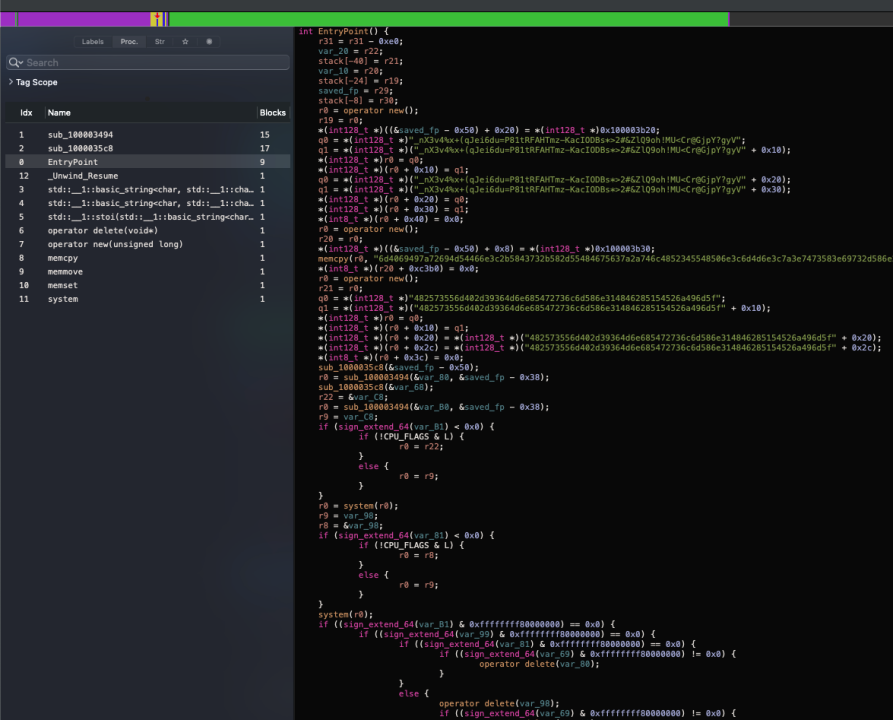
Task: Open the Str strings tab
Action: pos(159,42)
